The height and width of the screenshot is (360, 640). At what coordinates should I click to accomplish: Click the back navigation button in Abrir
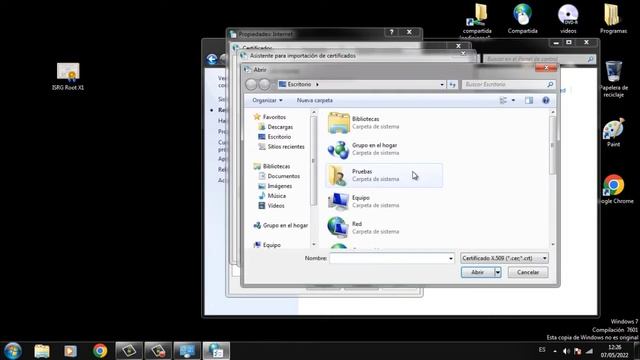251,84
